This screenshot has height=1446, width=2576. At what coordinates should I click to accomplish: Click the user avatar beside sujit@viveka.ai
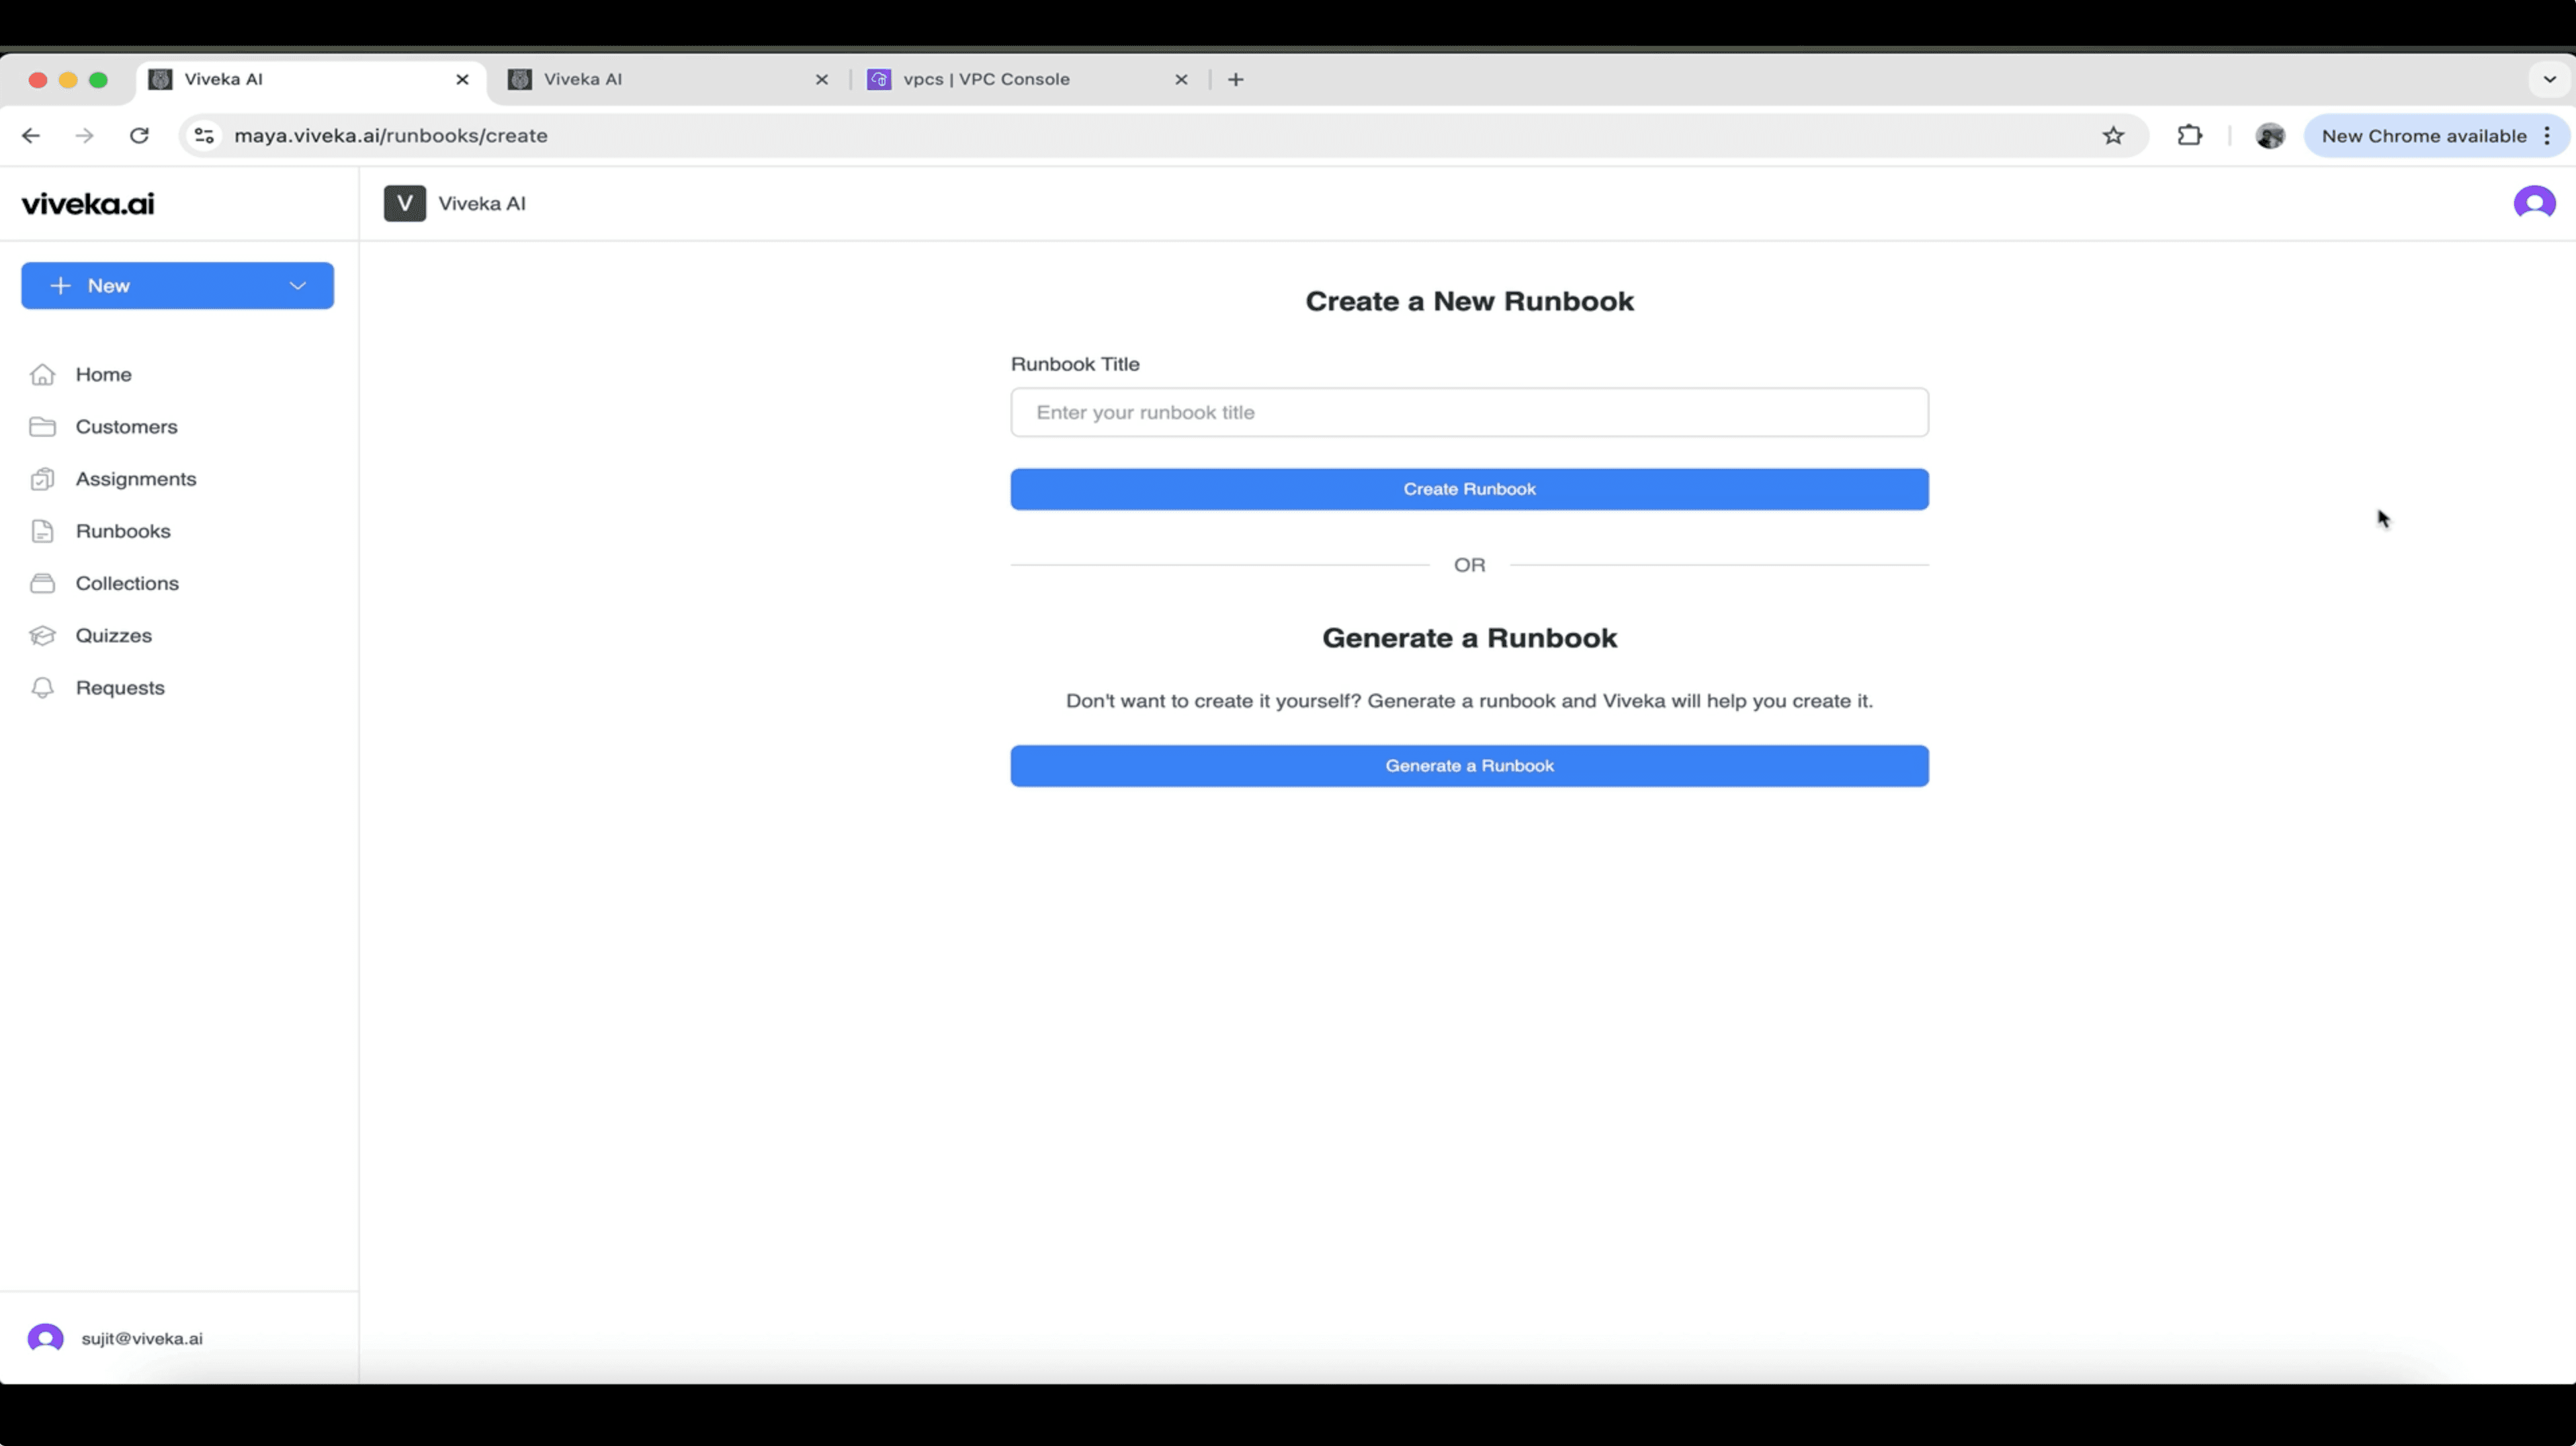coord(45,1338)
